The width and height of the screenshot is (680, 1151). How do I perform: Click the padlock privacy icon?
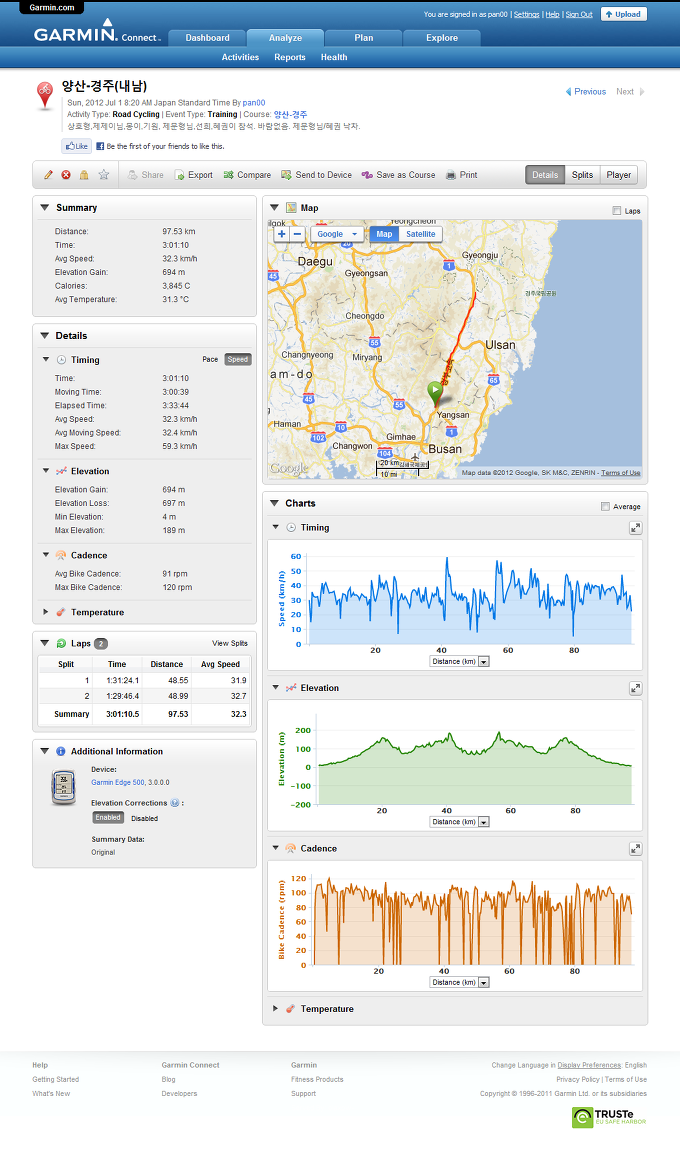[x=84, y=175]
